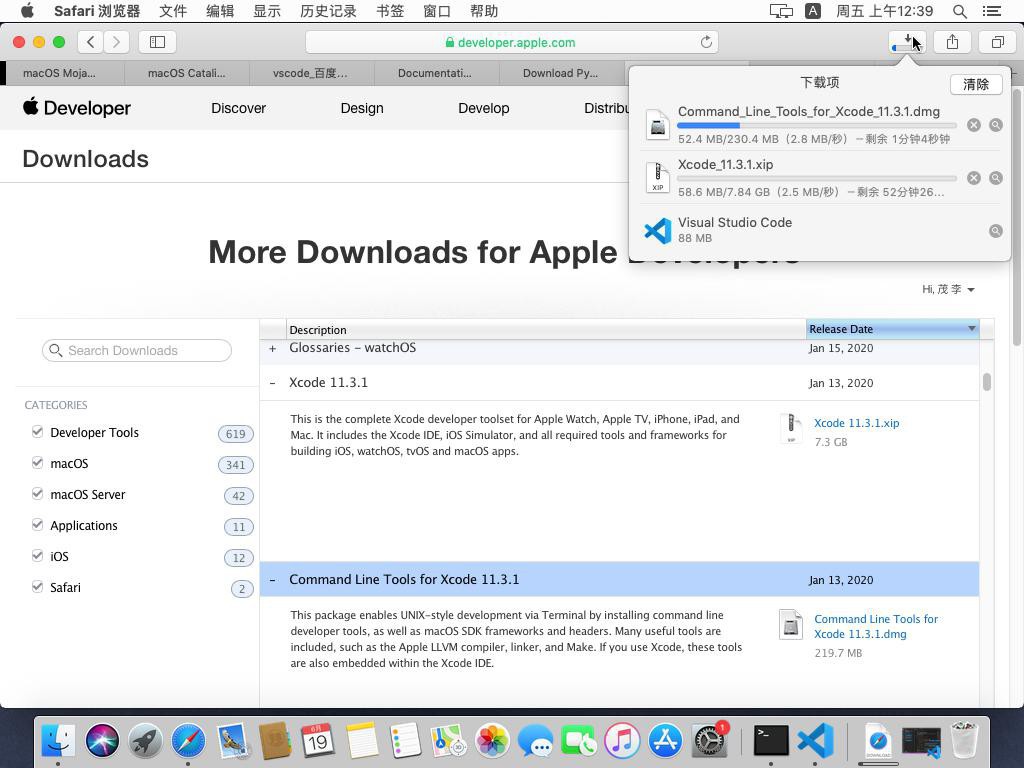Viewport: 1024px width, 768px height.
Task: Open the input source menu bar item
Action: tap(813, 11)
